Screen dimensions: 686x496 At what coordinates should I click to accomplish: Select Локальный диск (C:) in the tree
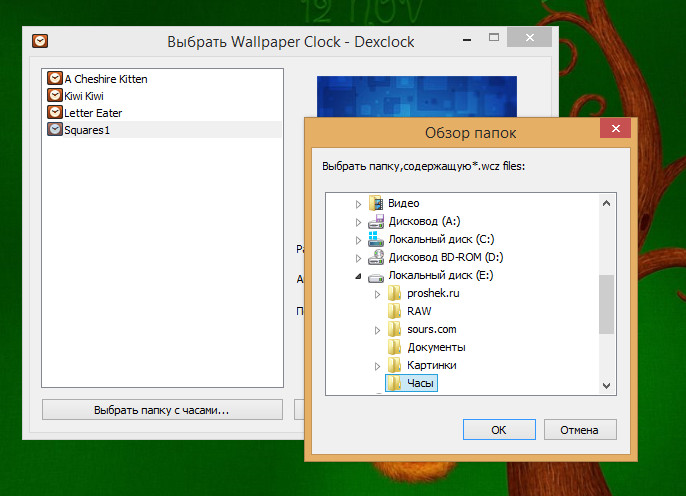[x=441, y=239]
